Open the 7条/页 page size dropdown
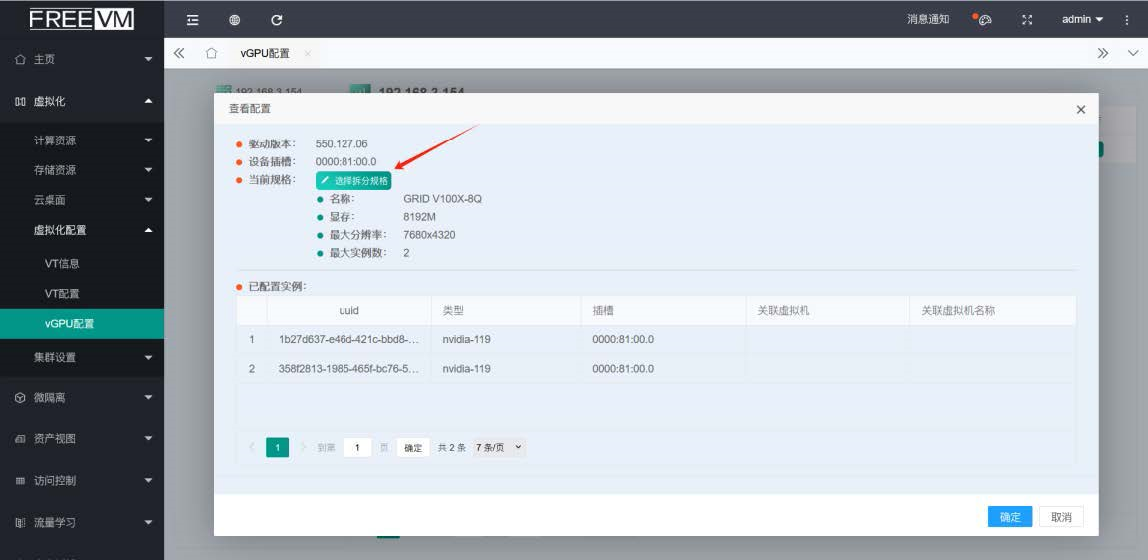This screenshot has width=1148, height=560. tap(499, 447)
